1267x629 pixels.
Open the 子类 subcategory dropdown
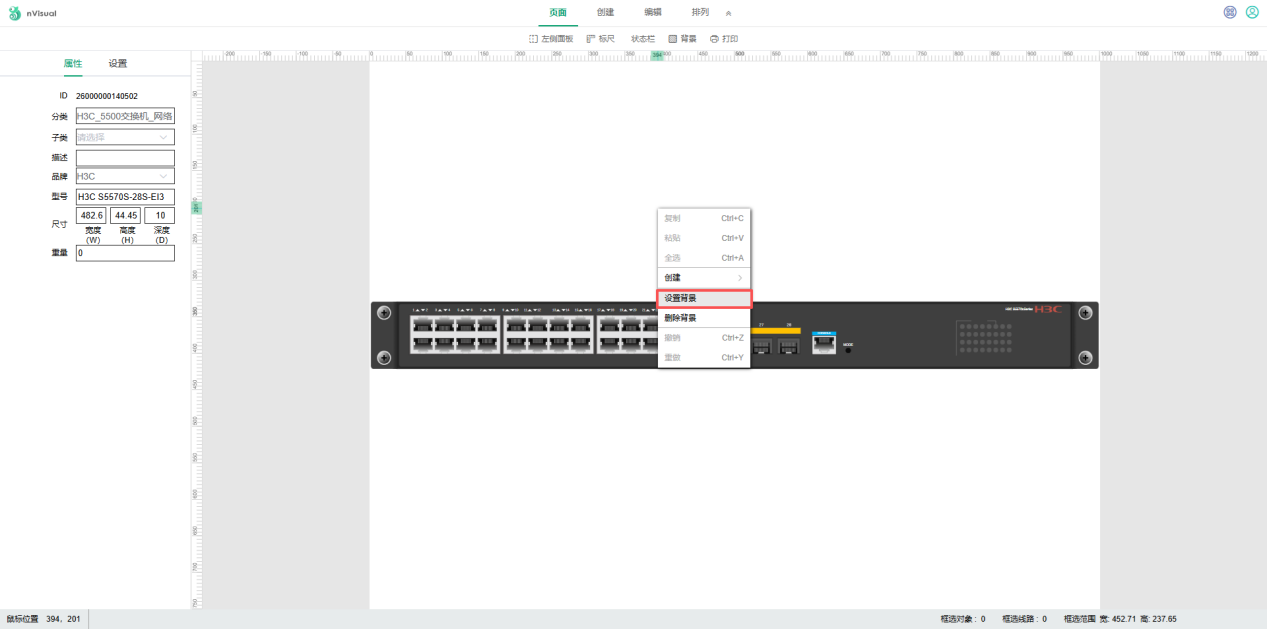point(125,137)
